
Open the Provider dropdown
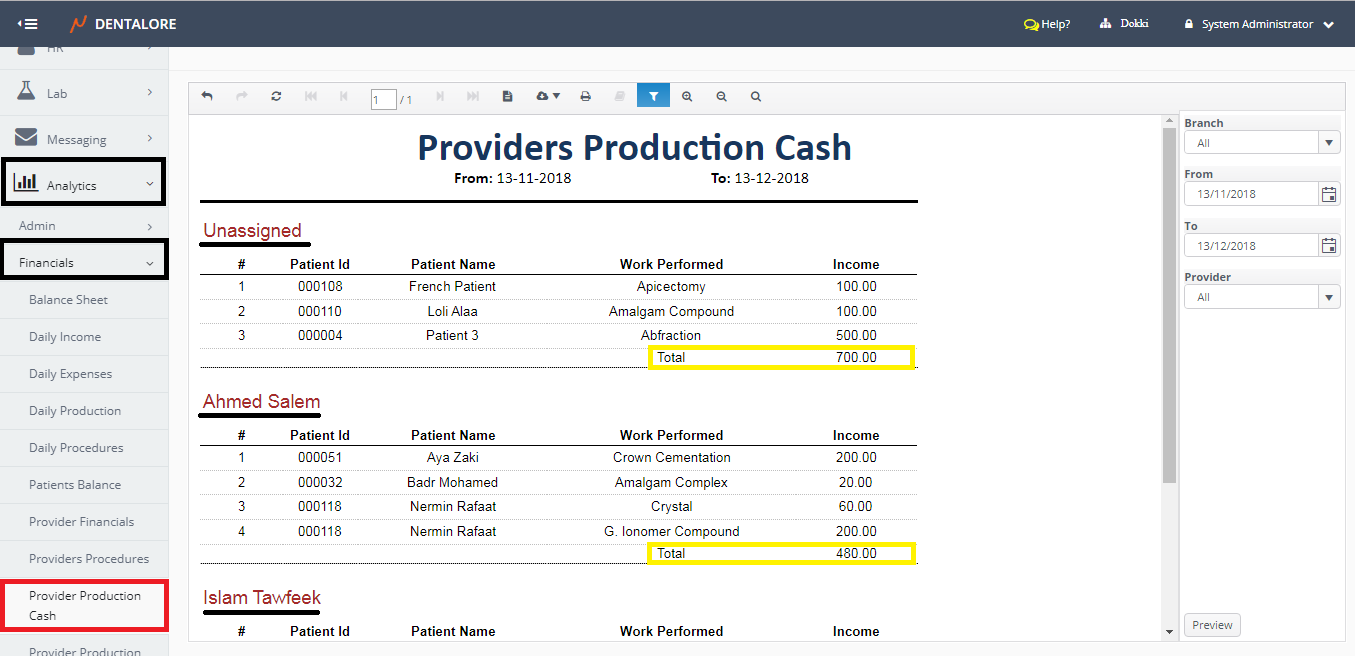coord(1329,297)
